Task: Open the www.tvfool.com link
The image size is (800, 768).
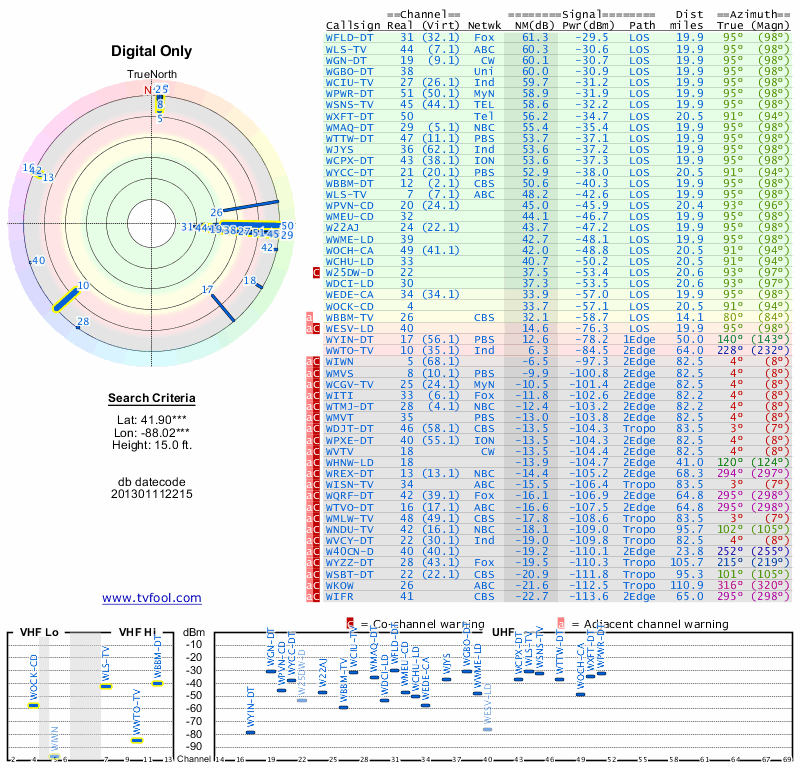Action: click(x=152, y=598)
